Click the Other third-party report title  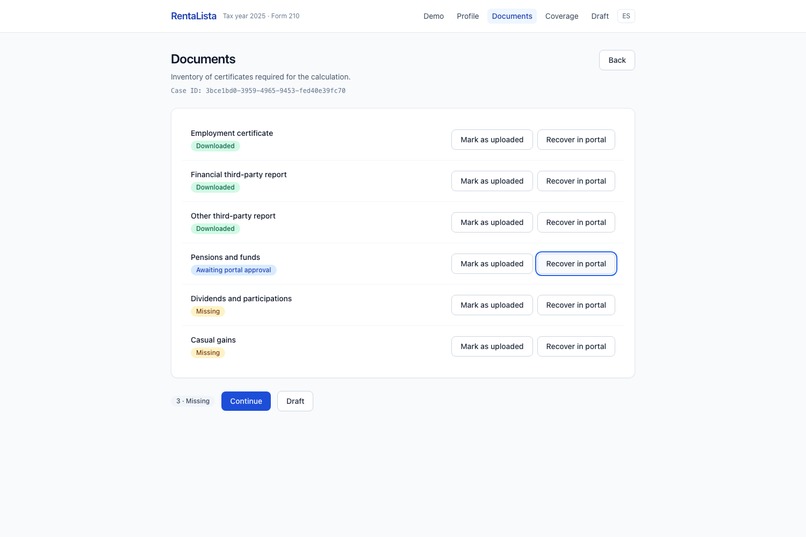tap(233, 216)
